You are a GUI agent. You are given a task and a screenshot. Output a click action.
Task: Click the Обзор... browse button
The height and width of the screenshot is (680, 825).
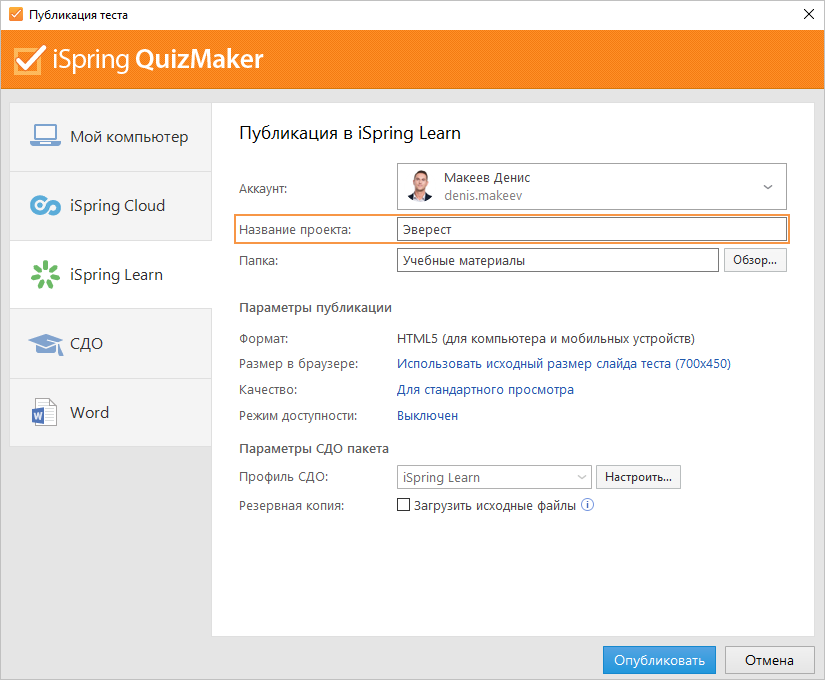755,260
